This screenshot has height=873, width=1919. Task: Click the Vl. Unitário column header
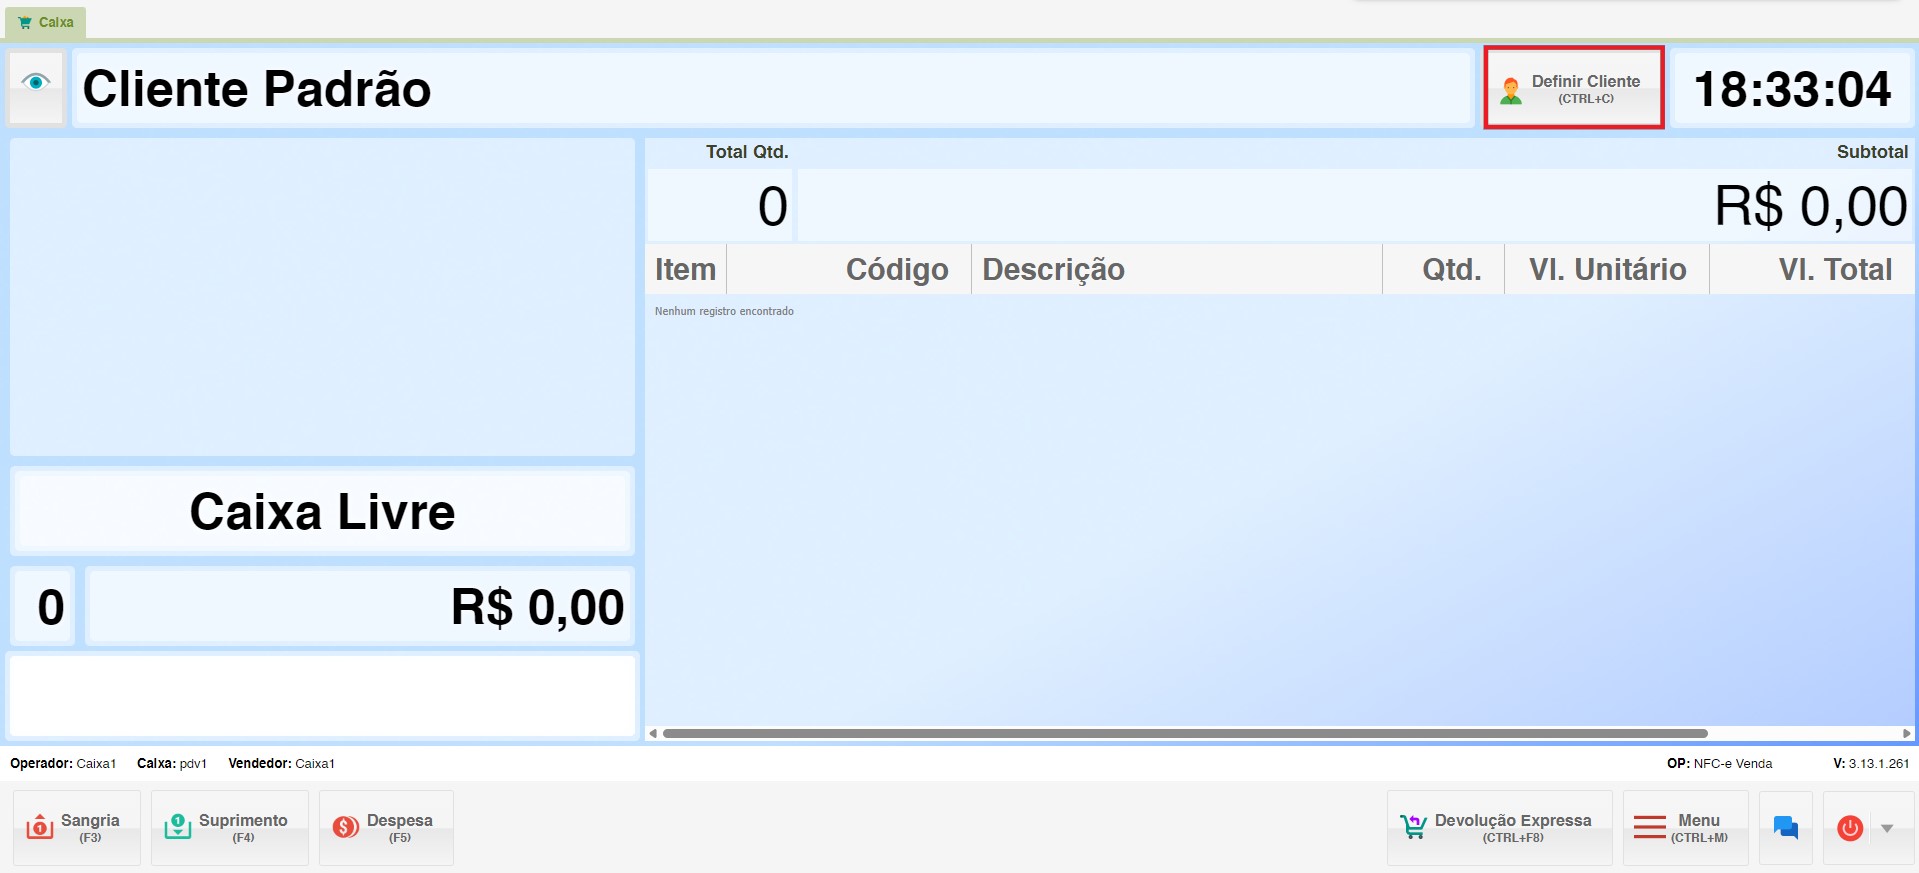pyautogui.click(x=1607, y=269)
